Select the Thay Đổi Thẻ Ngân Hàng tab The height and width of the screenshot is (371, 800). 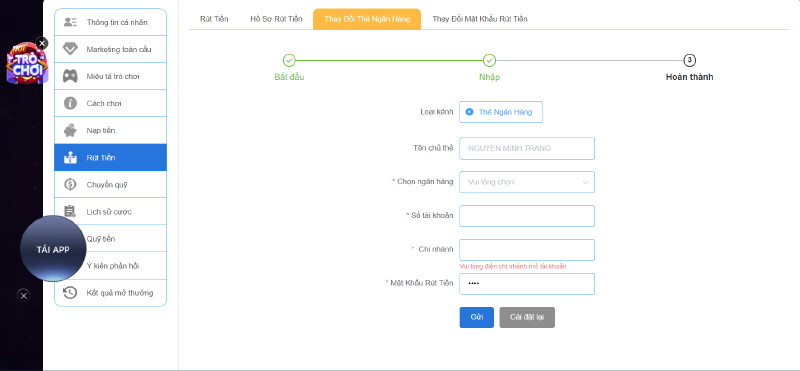[x=367, y=19]
